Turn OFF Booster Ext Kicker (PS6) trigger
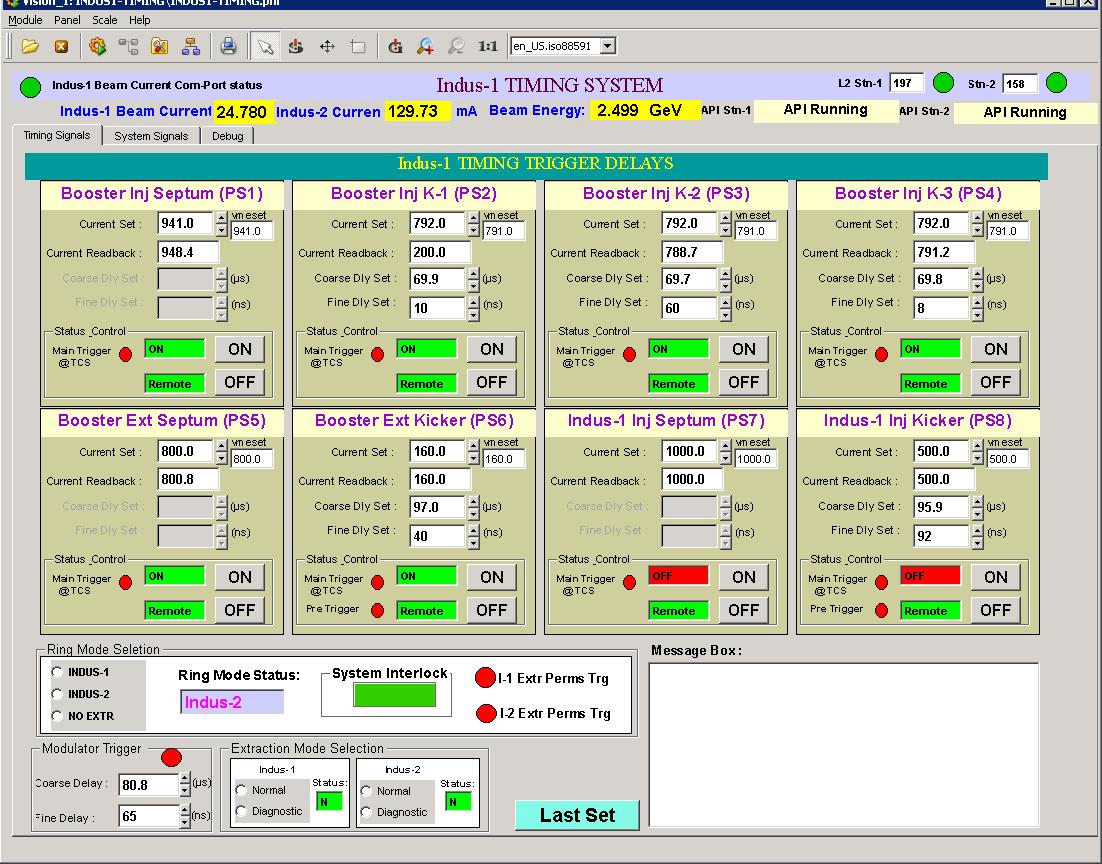This screenshot has height=864, width=1102. [491, 610]
